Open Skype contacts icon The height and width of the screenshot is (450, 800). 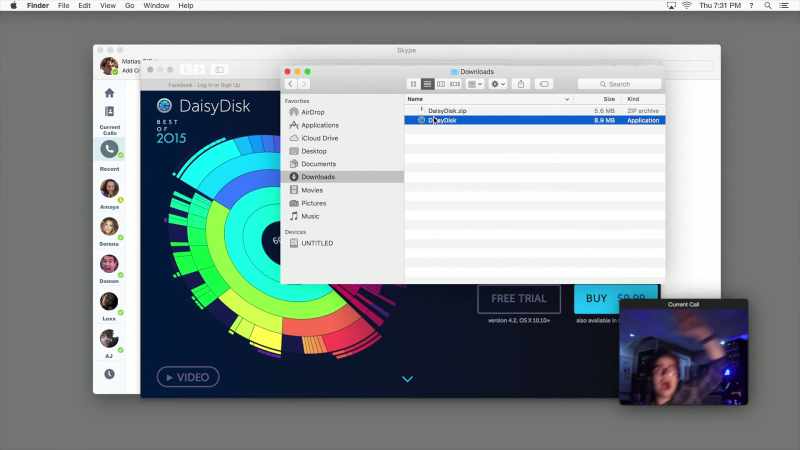coord(109,111)
